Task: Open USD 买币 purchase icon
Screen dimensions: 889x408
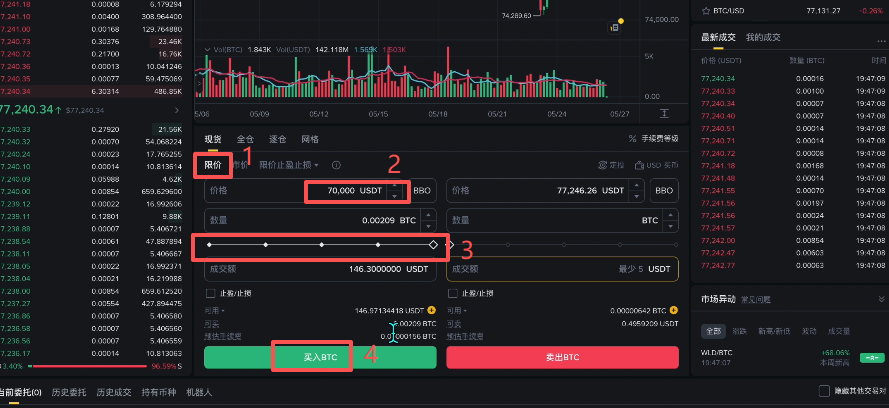Action: [x=639, y=165]
